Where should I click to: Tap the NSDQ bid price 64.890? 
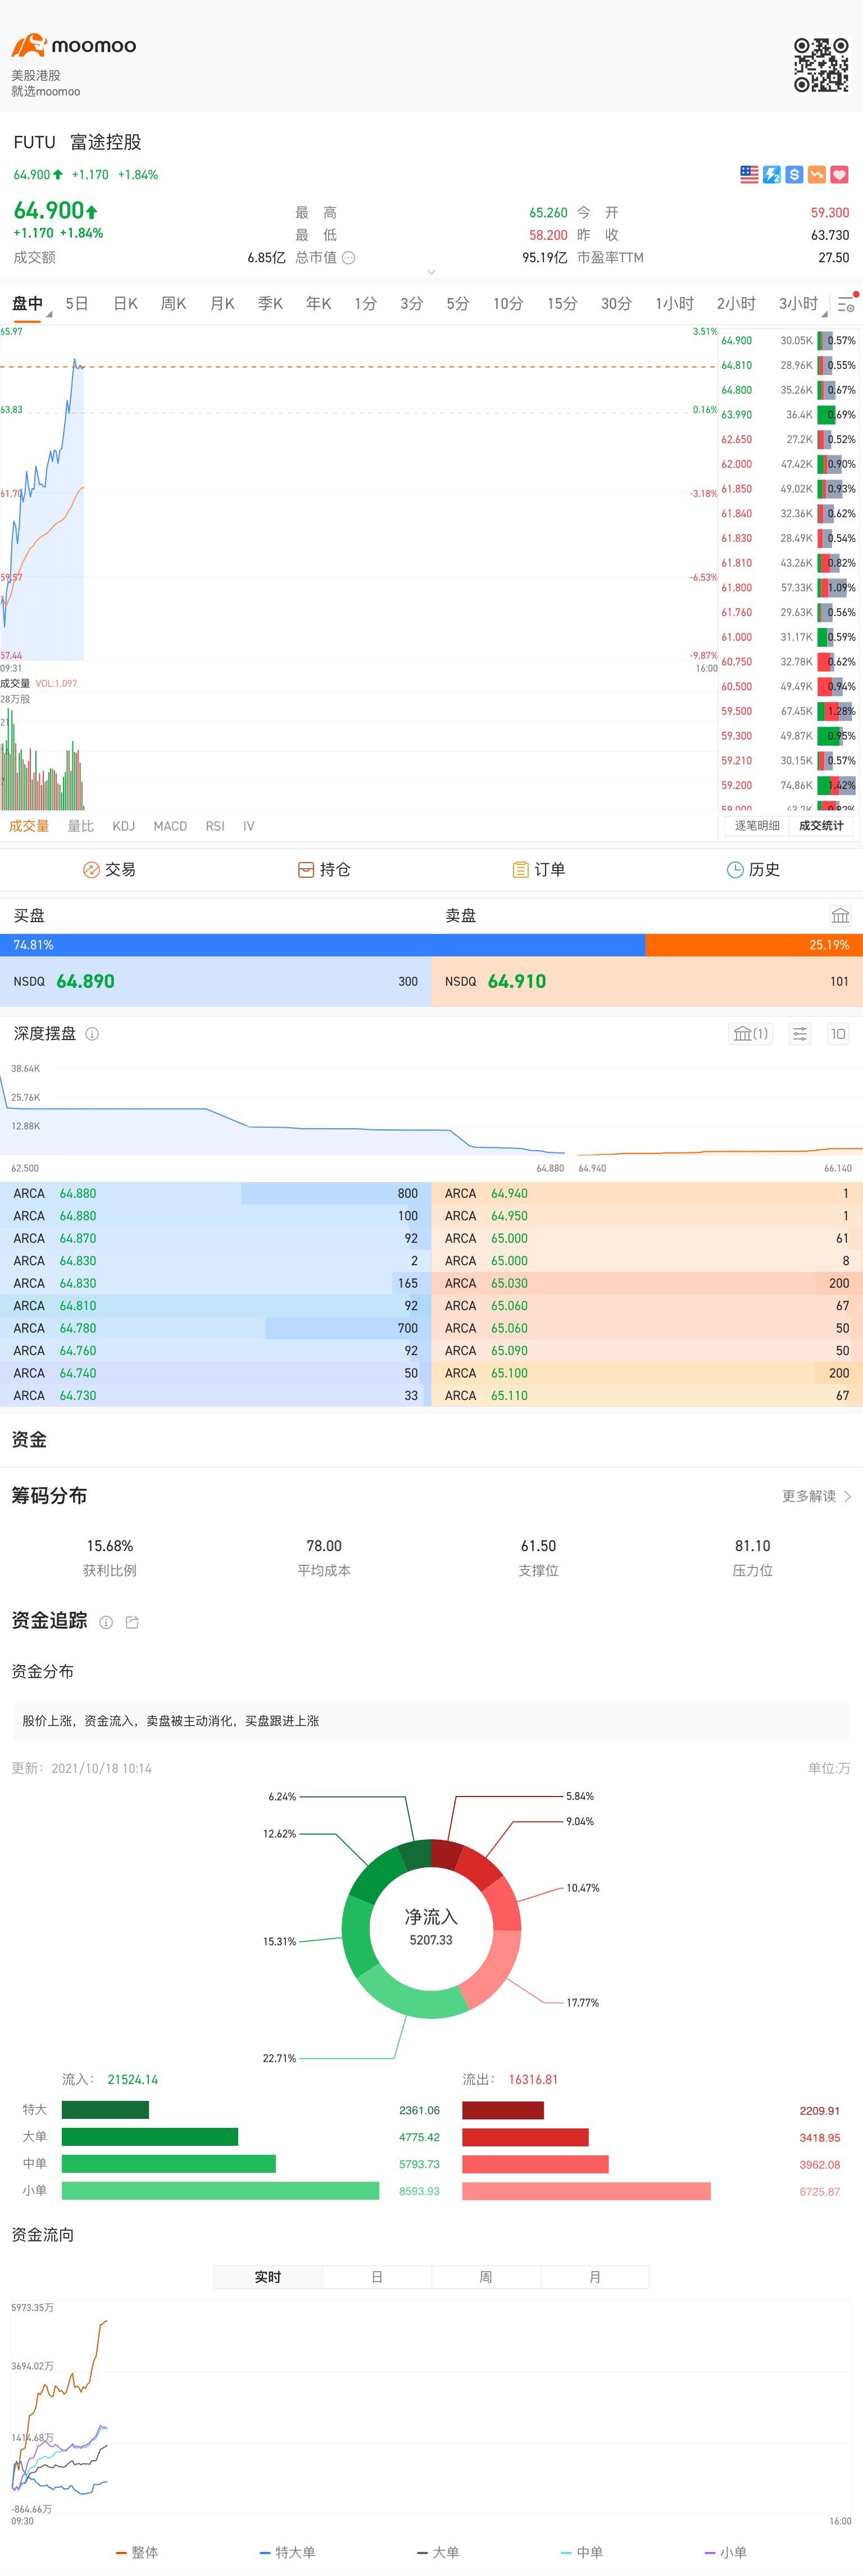(x=85, y=981)
